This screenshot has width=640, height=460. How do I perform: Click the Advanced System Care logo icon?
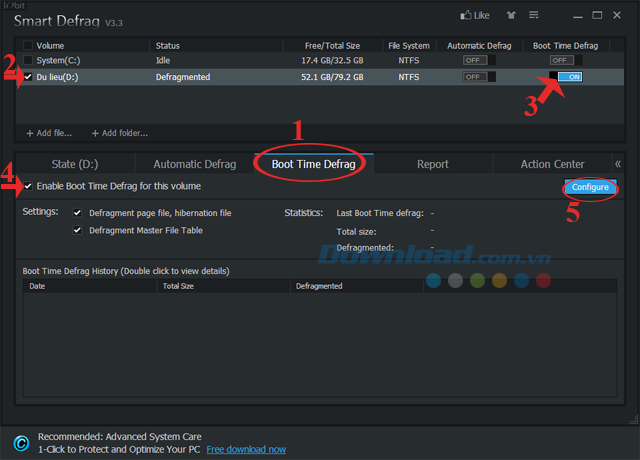21,443
